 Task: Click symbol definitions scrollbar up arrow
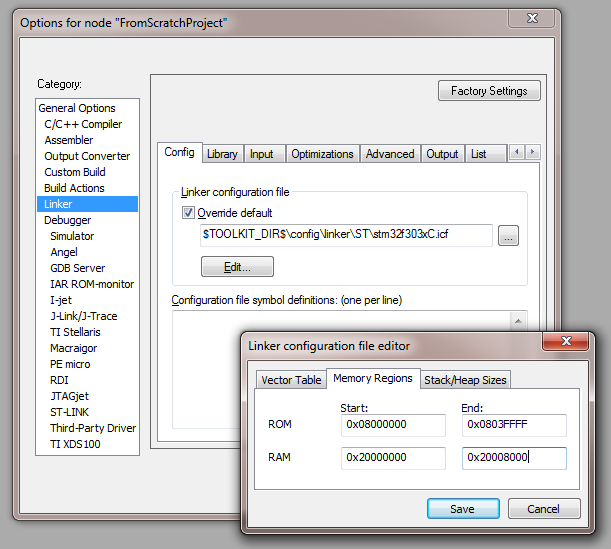518,321
